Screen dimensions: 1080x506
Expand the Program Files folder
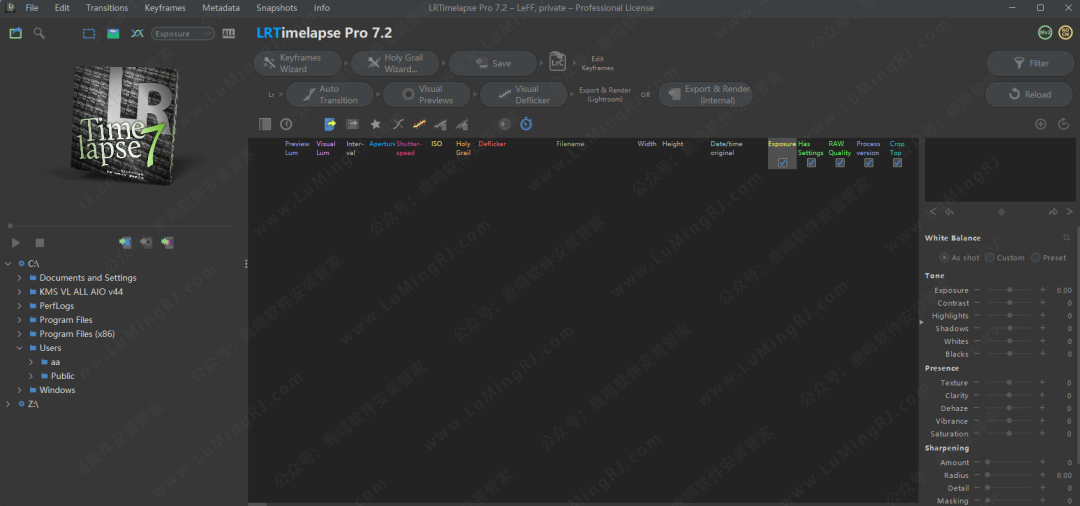[19, 320]
